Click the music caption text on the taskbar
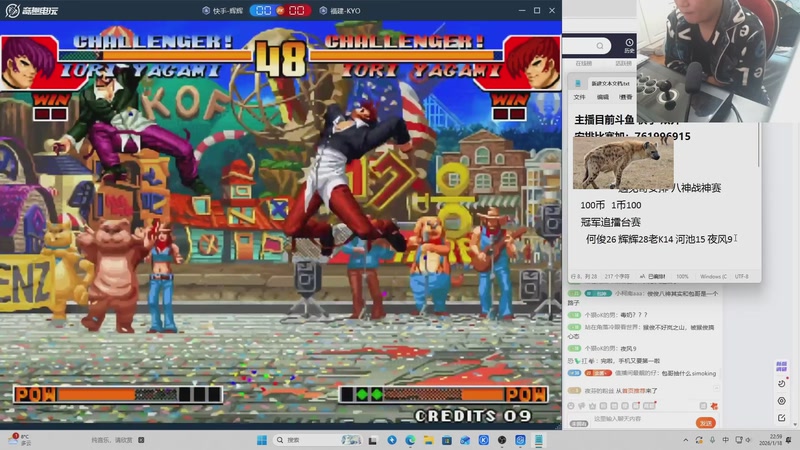The width and height of the screenshot is (800, 450). tap(112, 440)
